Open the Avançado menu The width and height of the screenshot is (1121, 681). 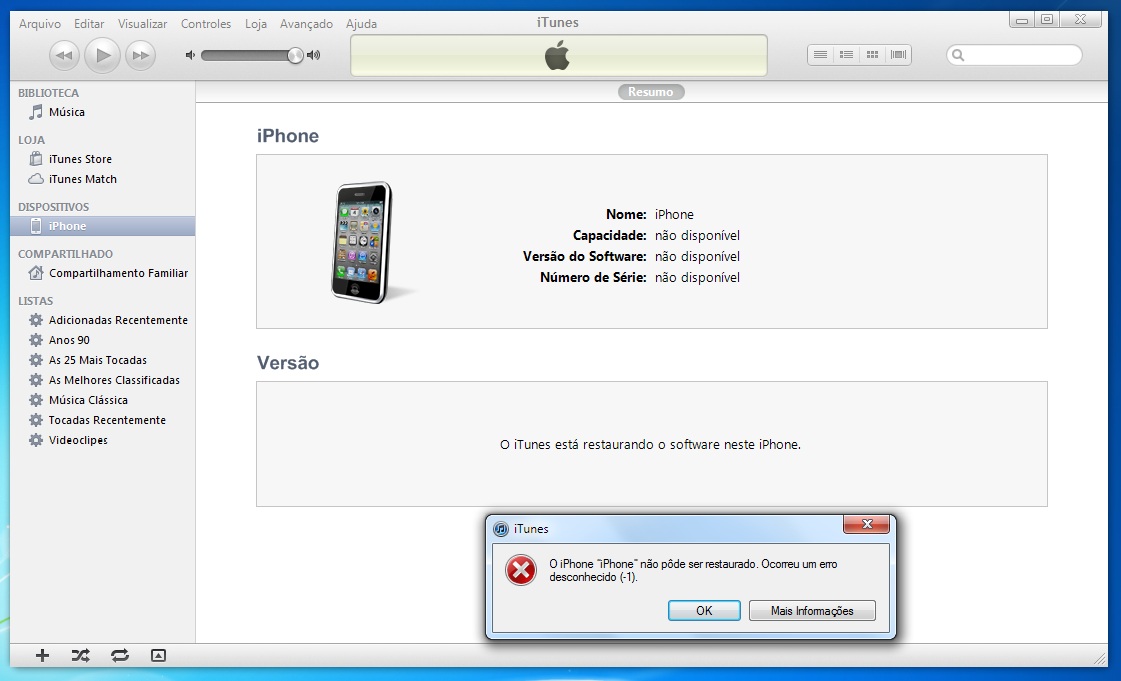coord(306,24)
